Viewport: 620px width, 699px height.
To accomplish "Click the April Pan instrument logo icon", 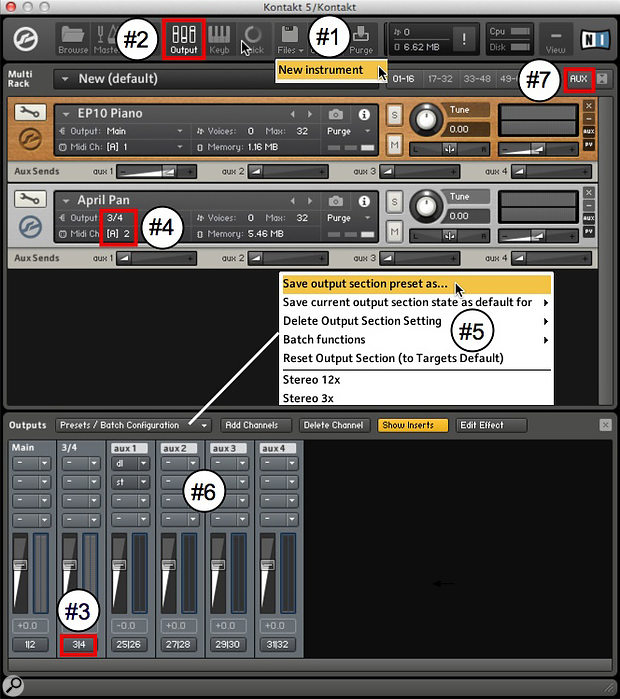I will (x=30, y=227).
